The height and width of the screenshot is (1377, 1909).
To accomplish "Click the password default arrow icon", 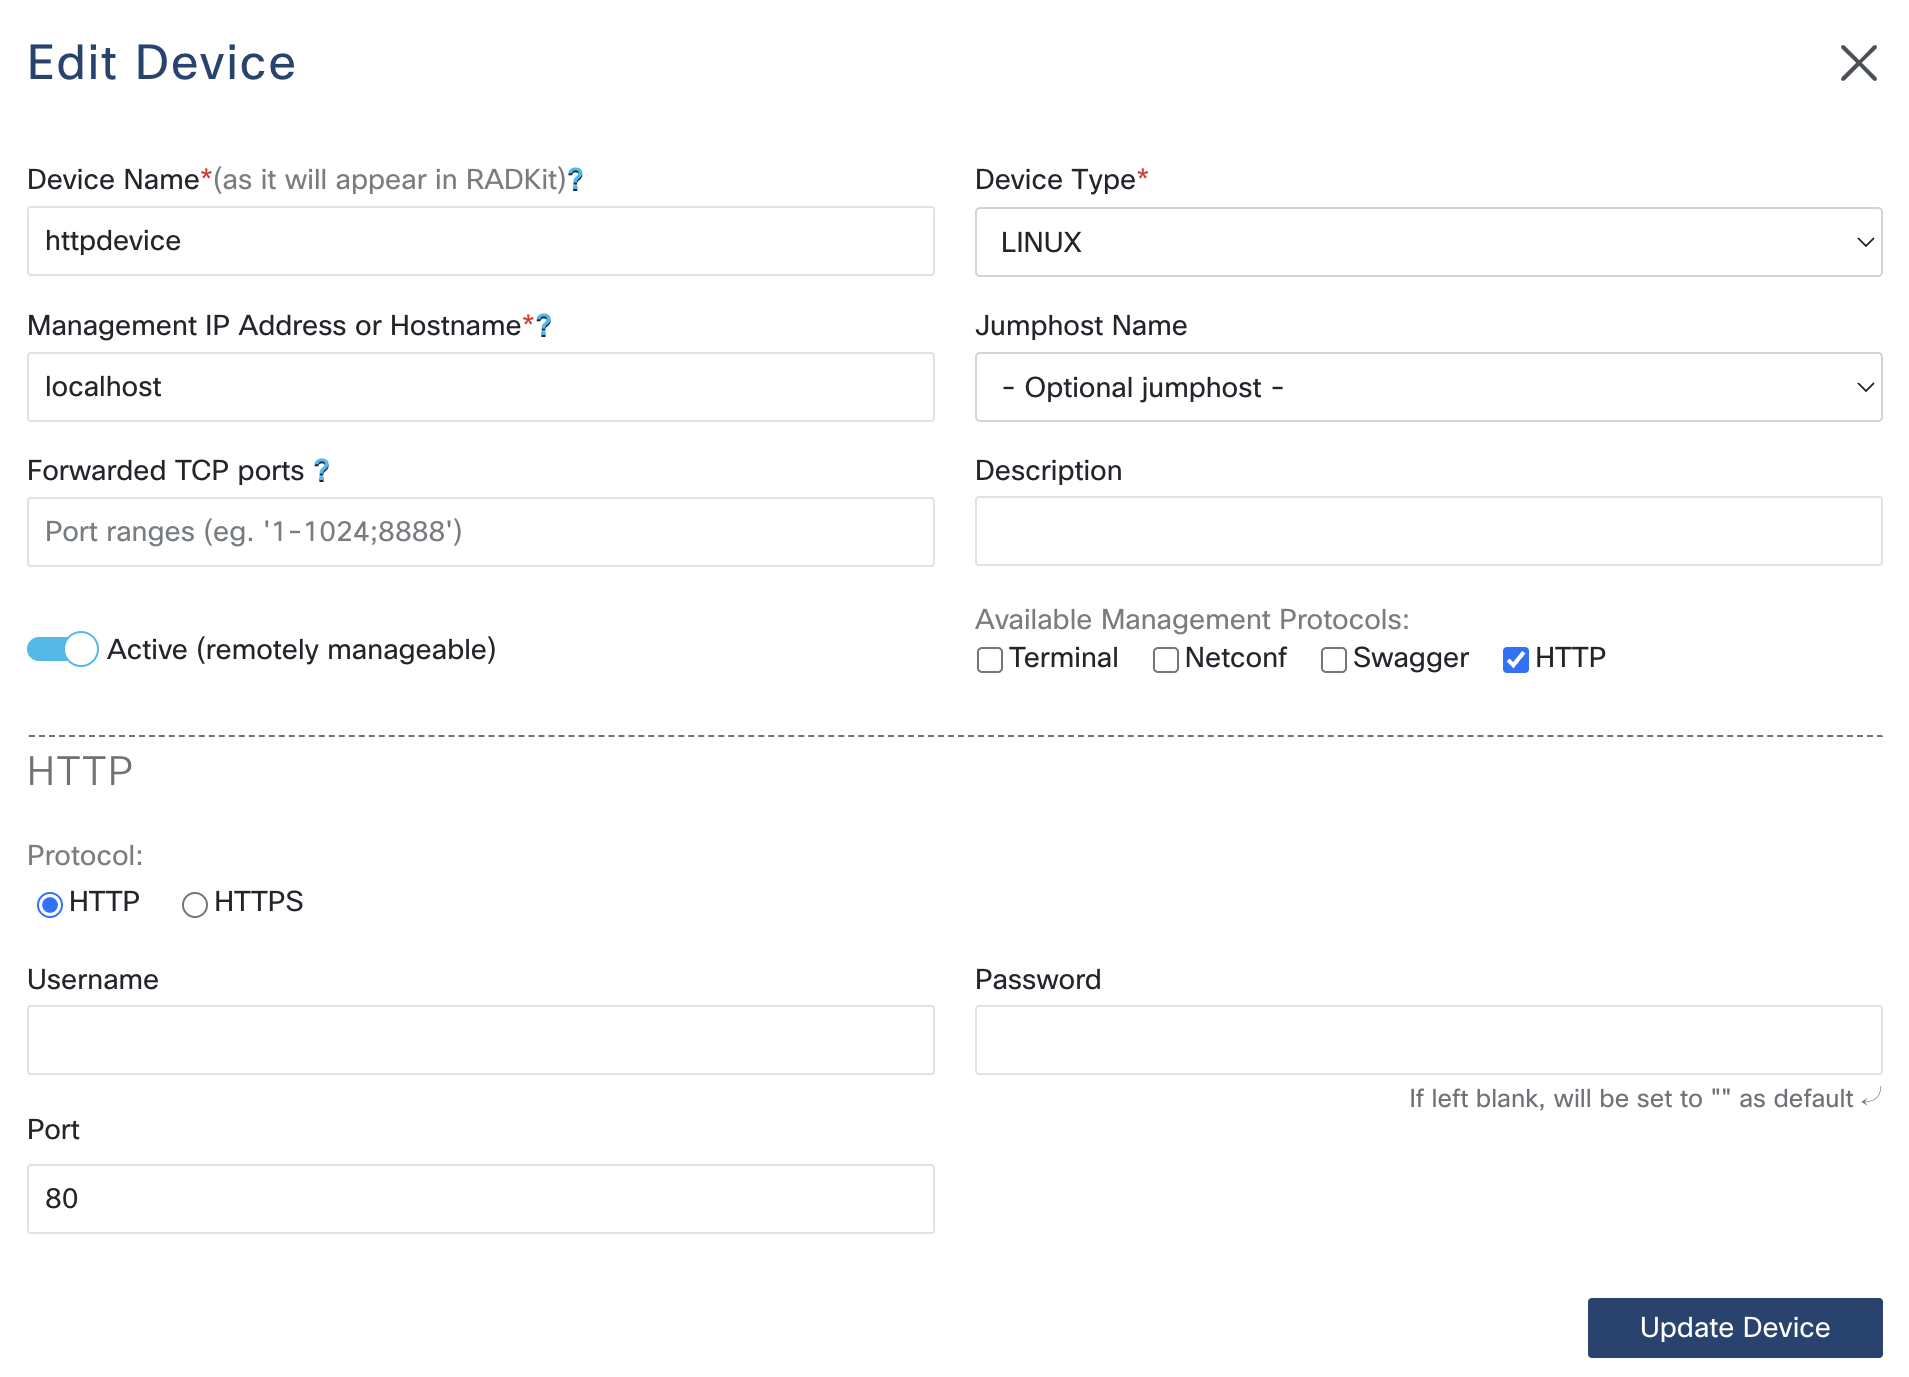I will click(x=1872, y=1097).
